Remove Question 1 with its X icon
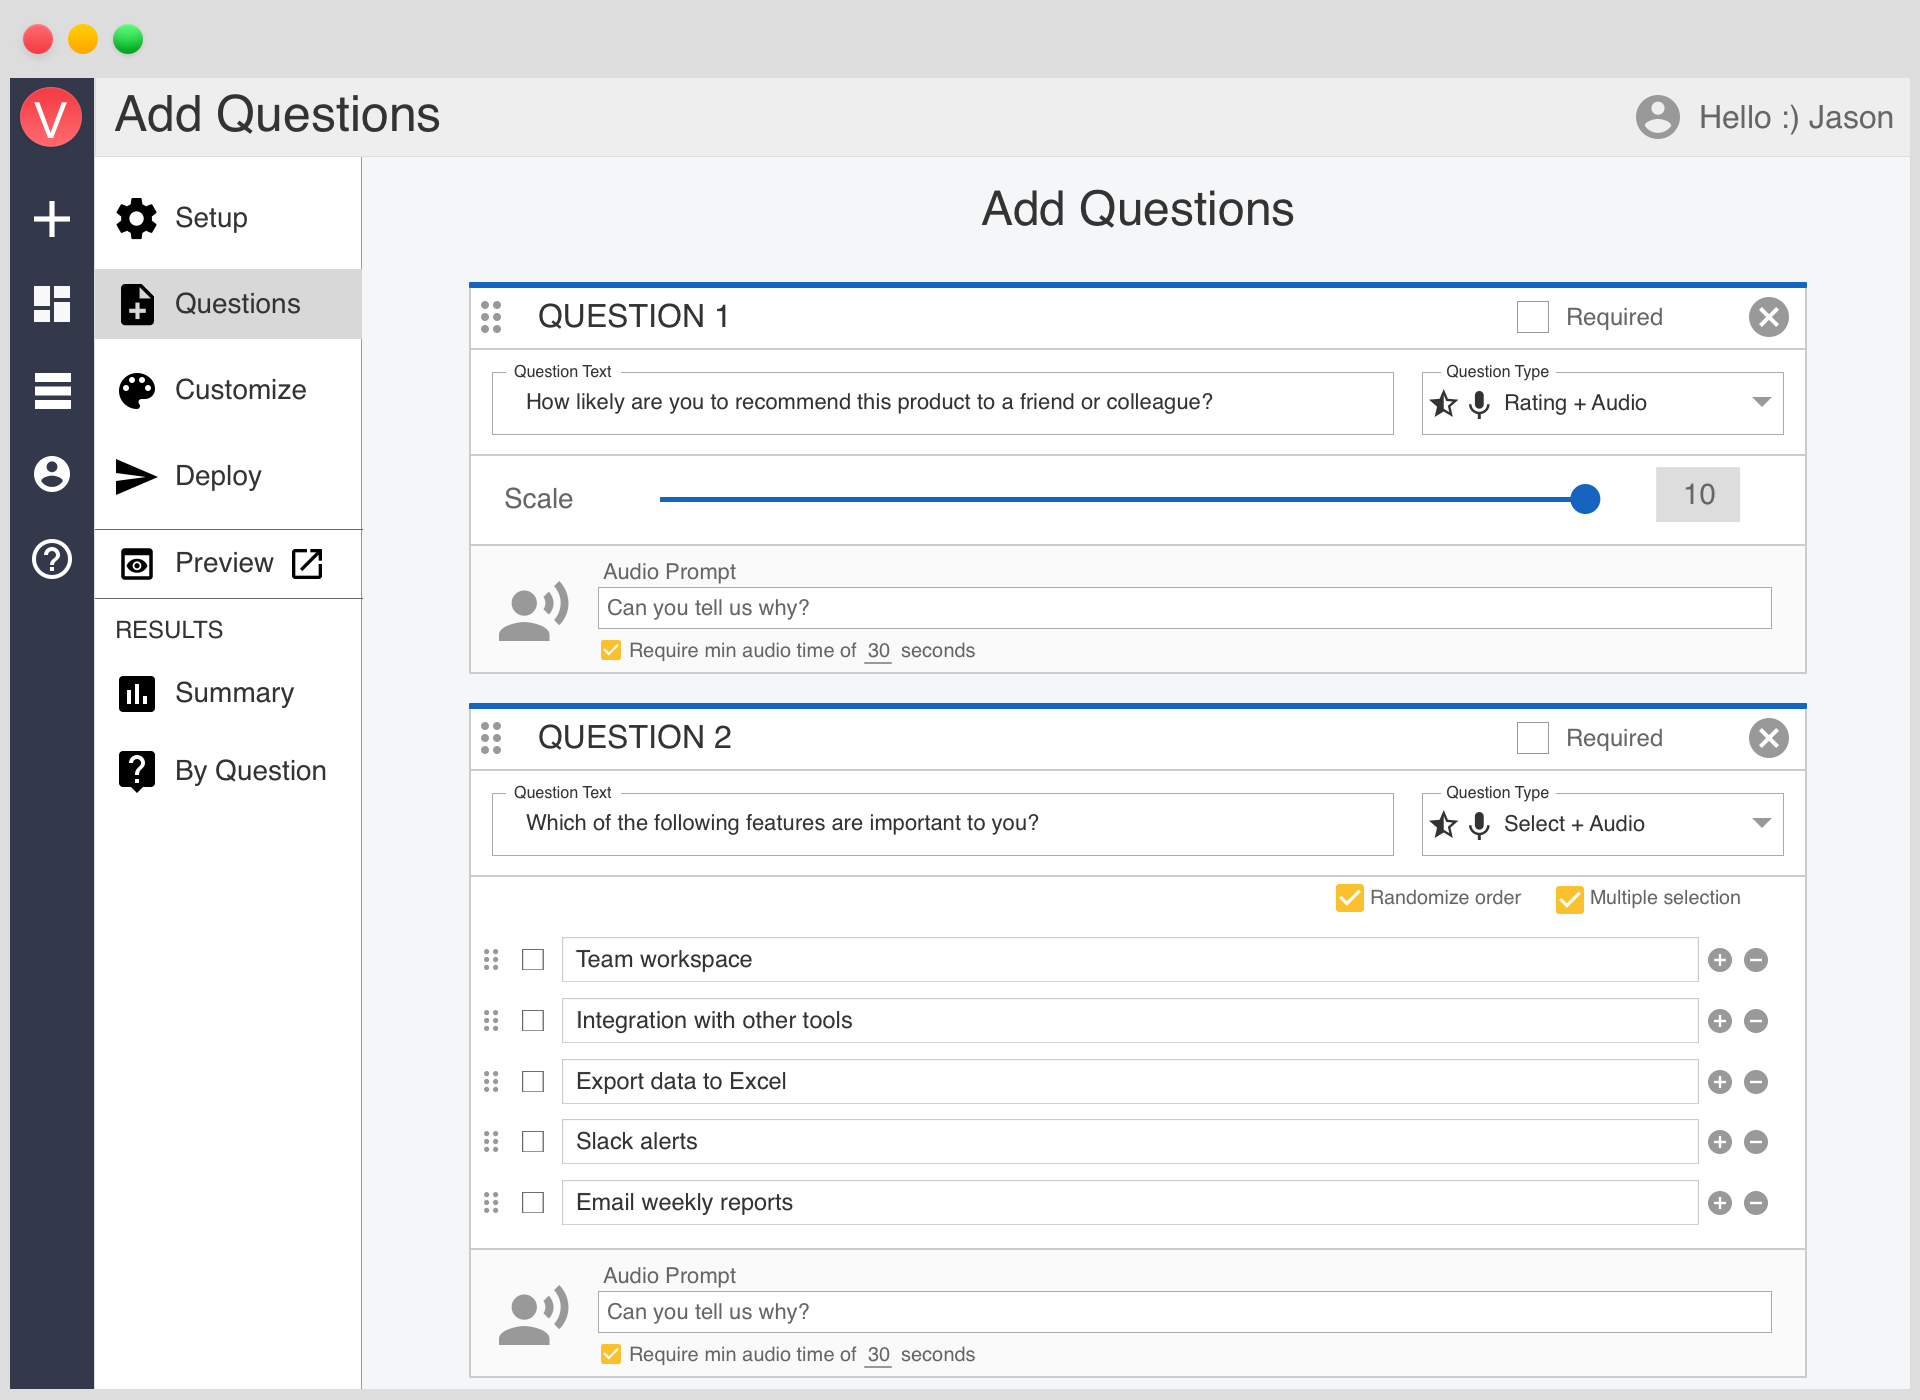1920x1400 pixels. point(1768,317)
